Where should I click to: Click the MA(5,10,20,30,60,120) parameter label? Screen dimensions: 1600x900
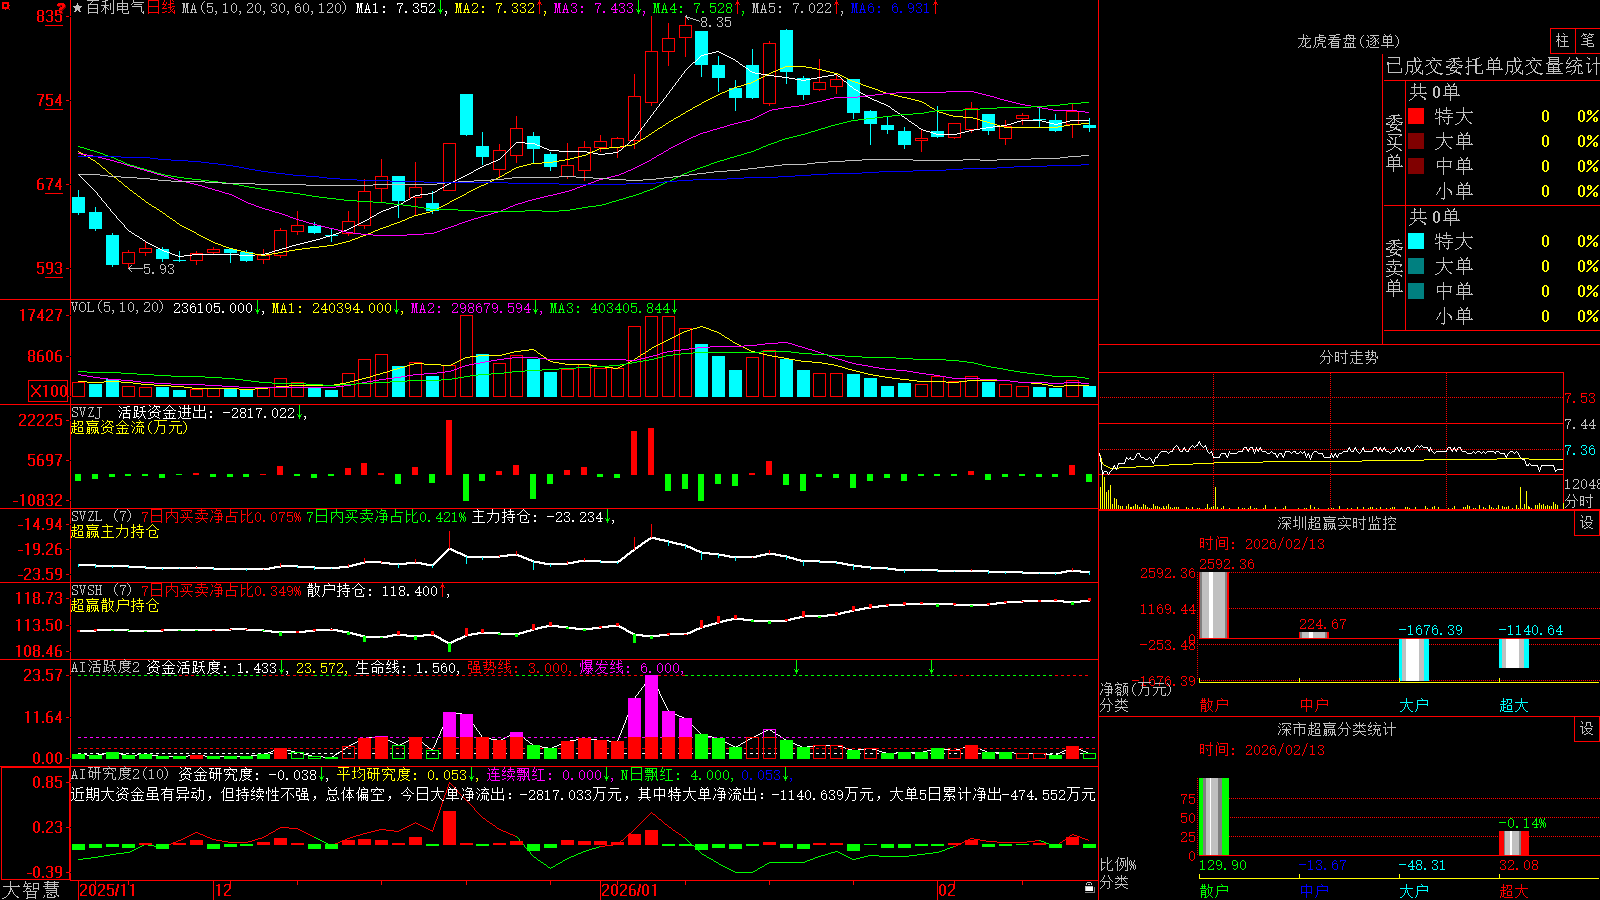pyautogui.click(x=264, y=8)
